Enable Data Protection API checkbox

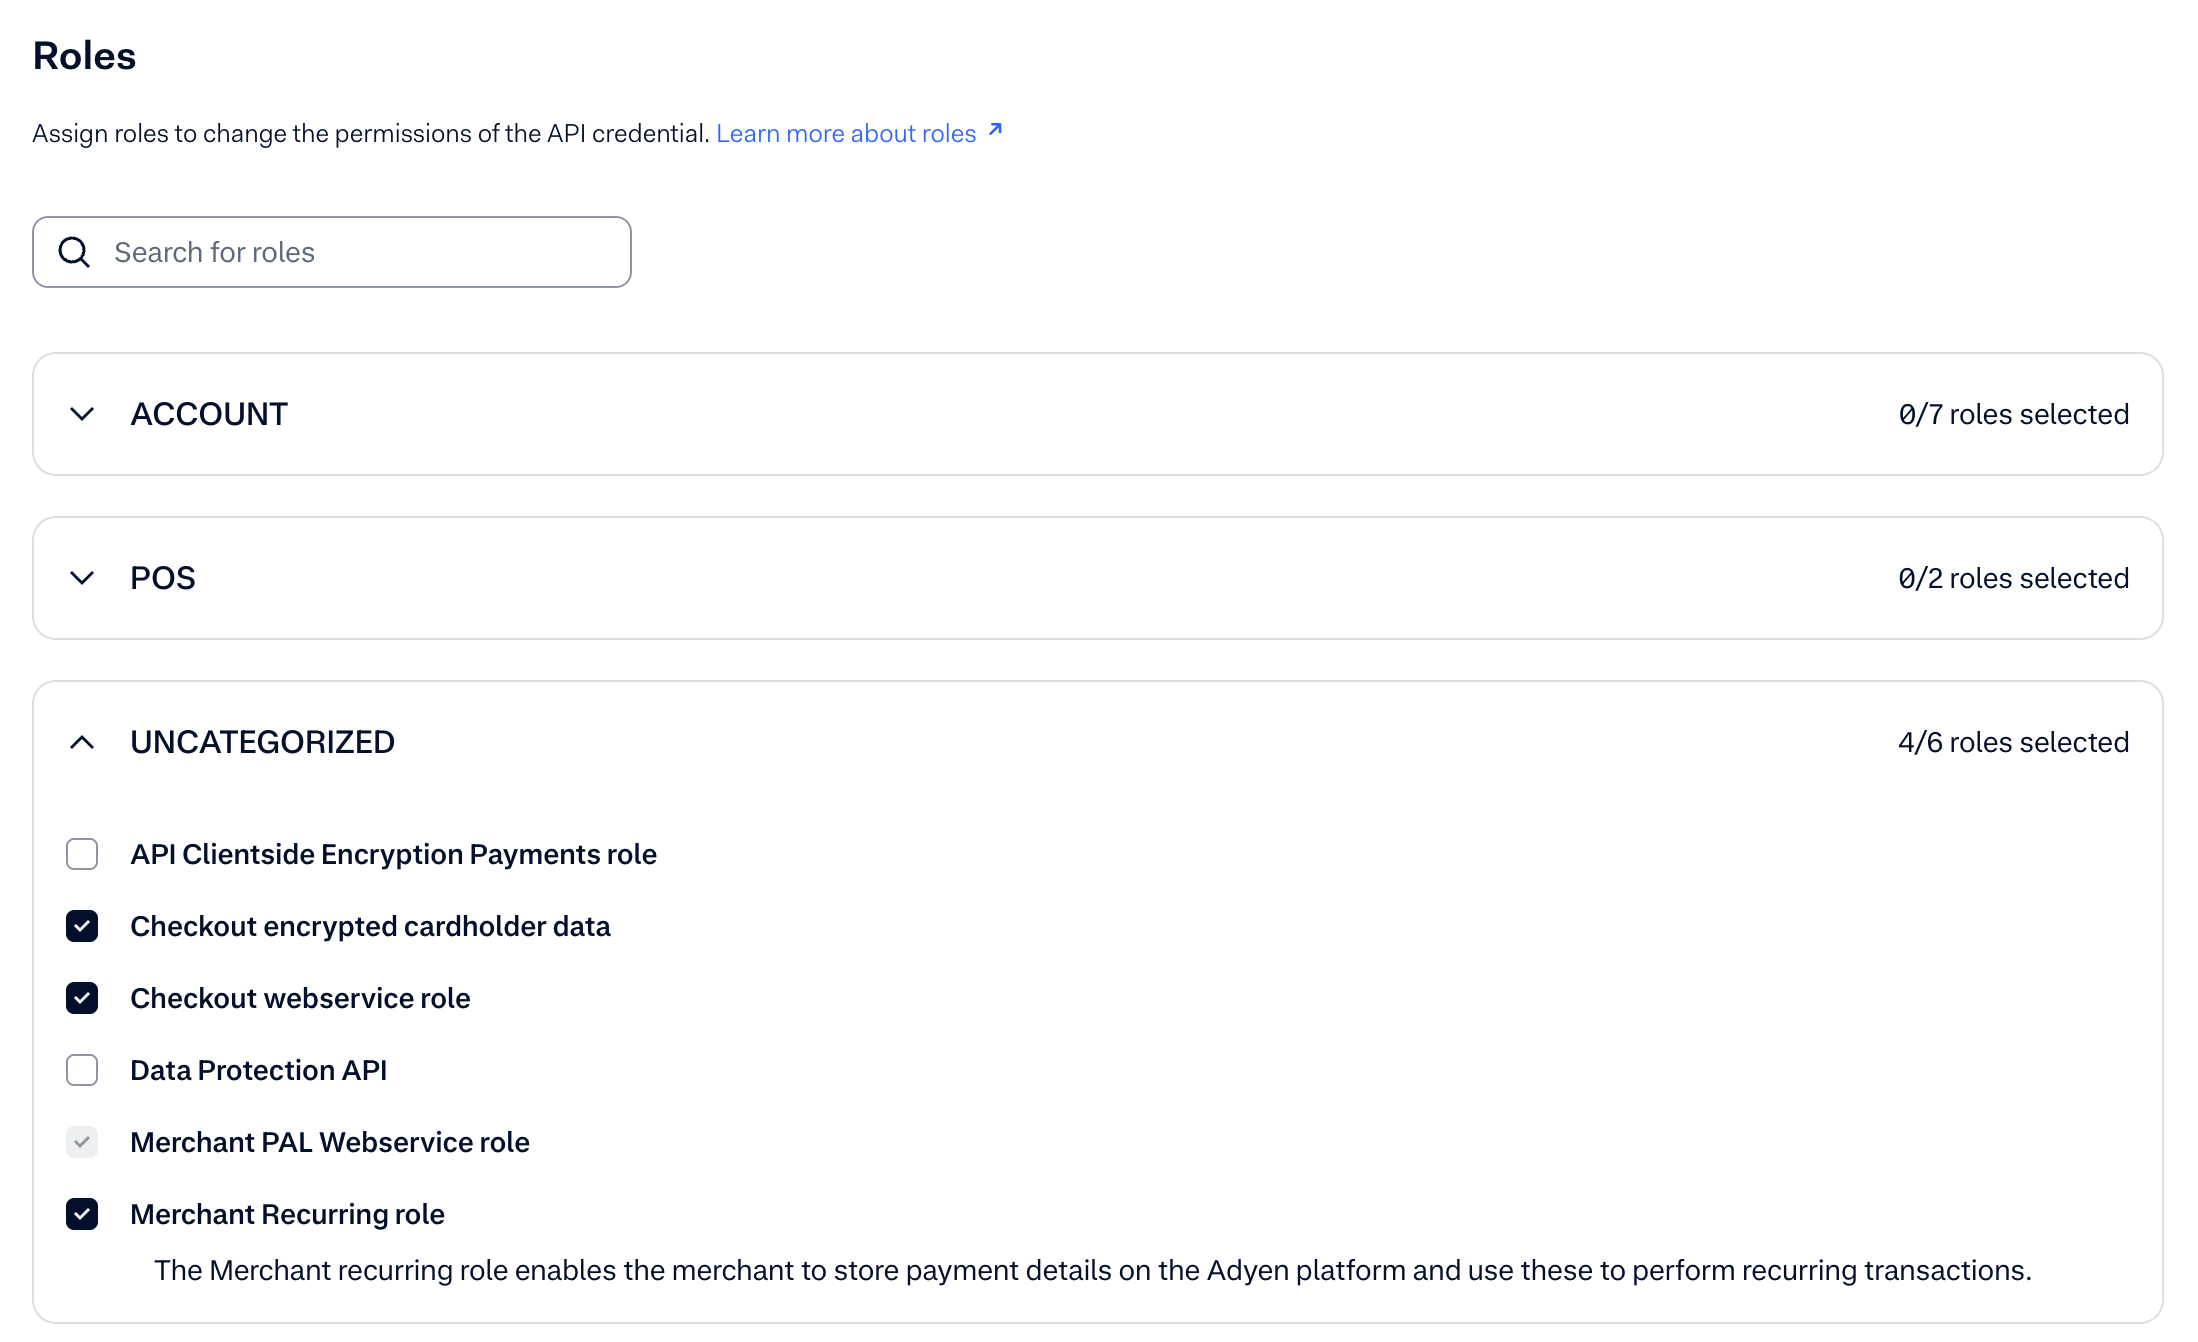82,1070
